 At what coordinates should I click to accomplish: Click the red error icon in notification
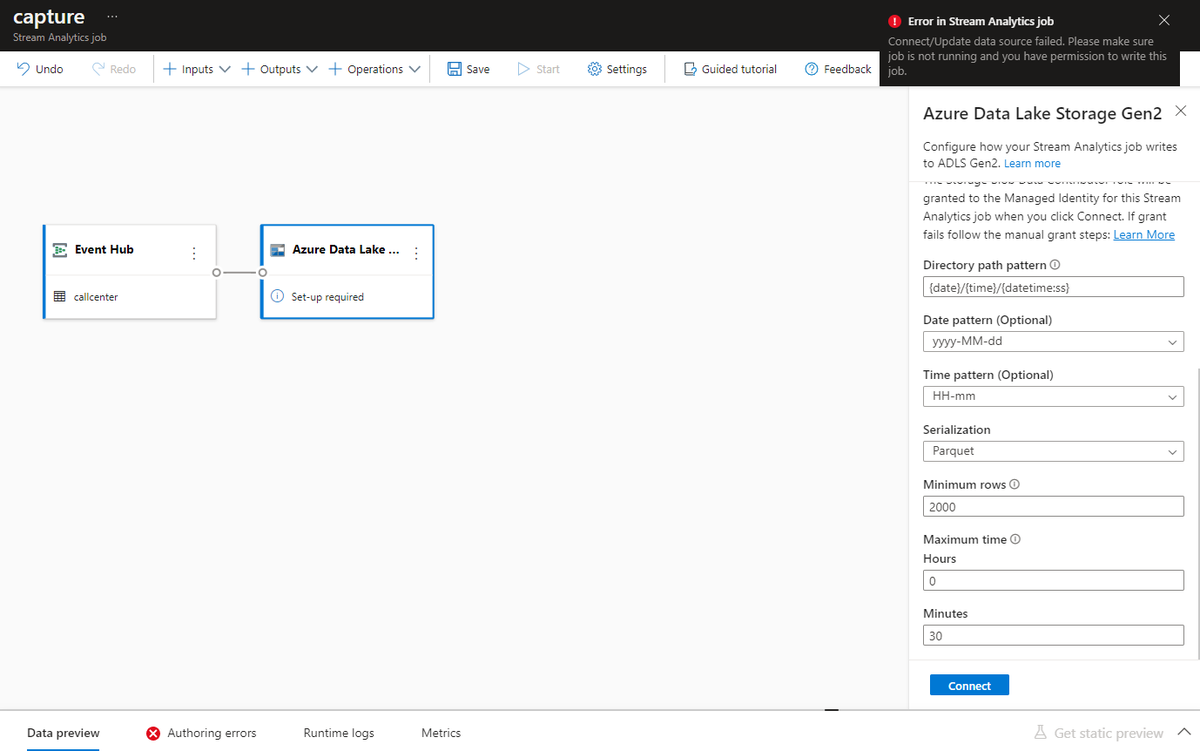click(895, 21)
